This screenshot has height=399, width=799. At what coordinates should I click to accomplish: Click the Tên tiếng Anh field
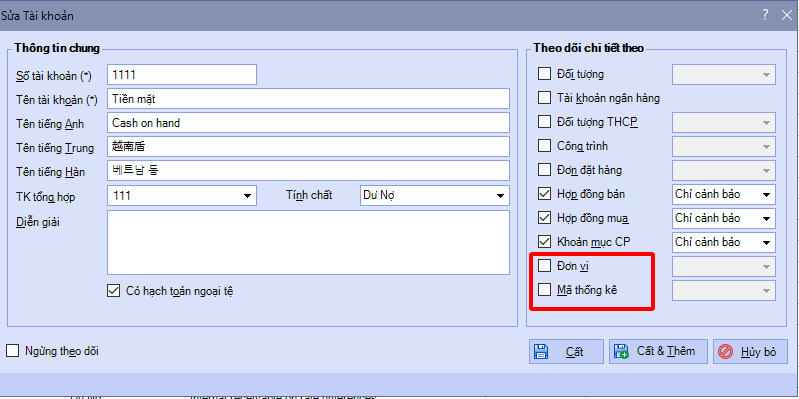[x=308, y=123]
